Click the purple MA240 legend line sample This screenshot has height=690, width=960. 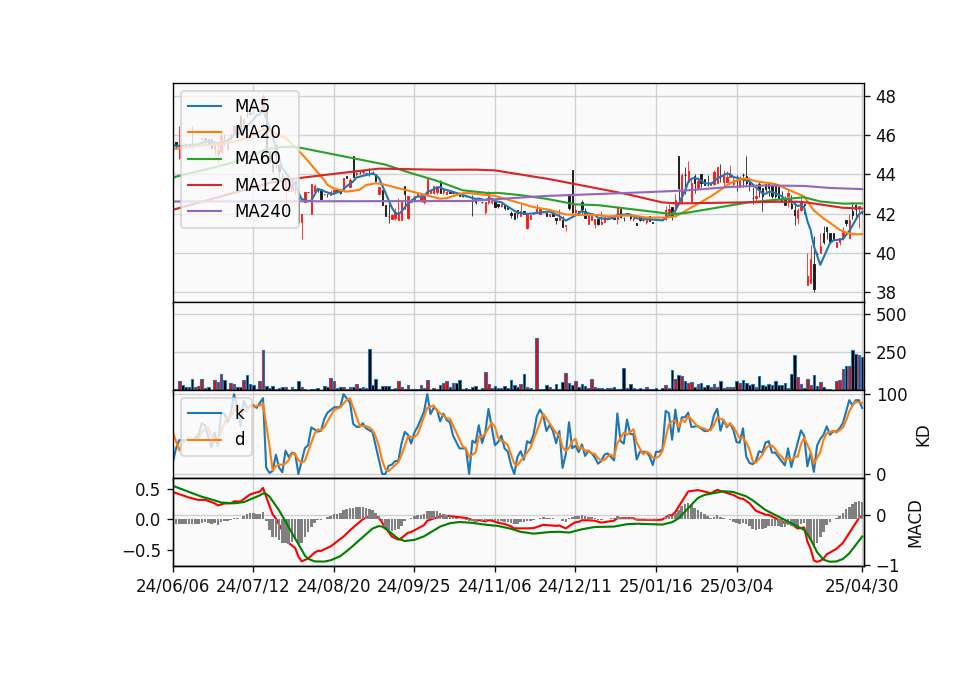(204, 211)
